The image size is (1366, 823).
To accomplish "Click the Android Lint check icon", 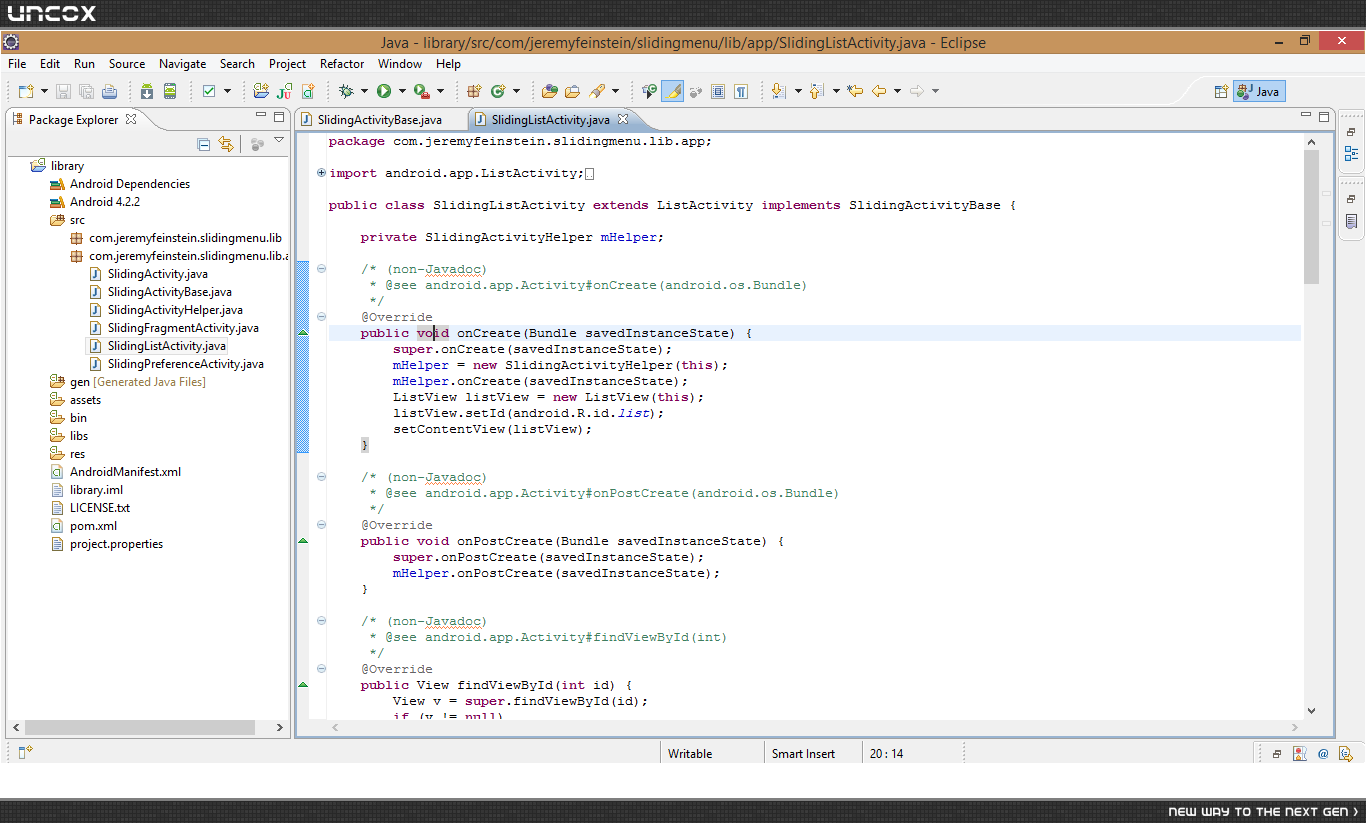I will pos(209,91).
